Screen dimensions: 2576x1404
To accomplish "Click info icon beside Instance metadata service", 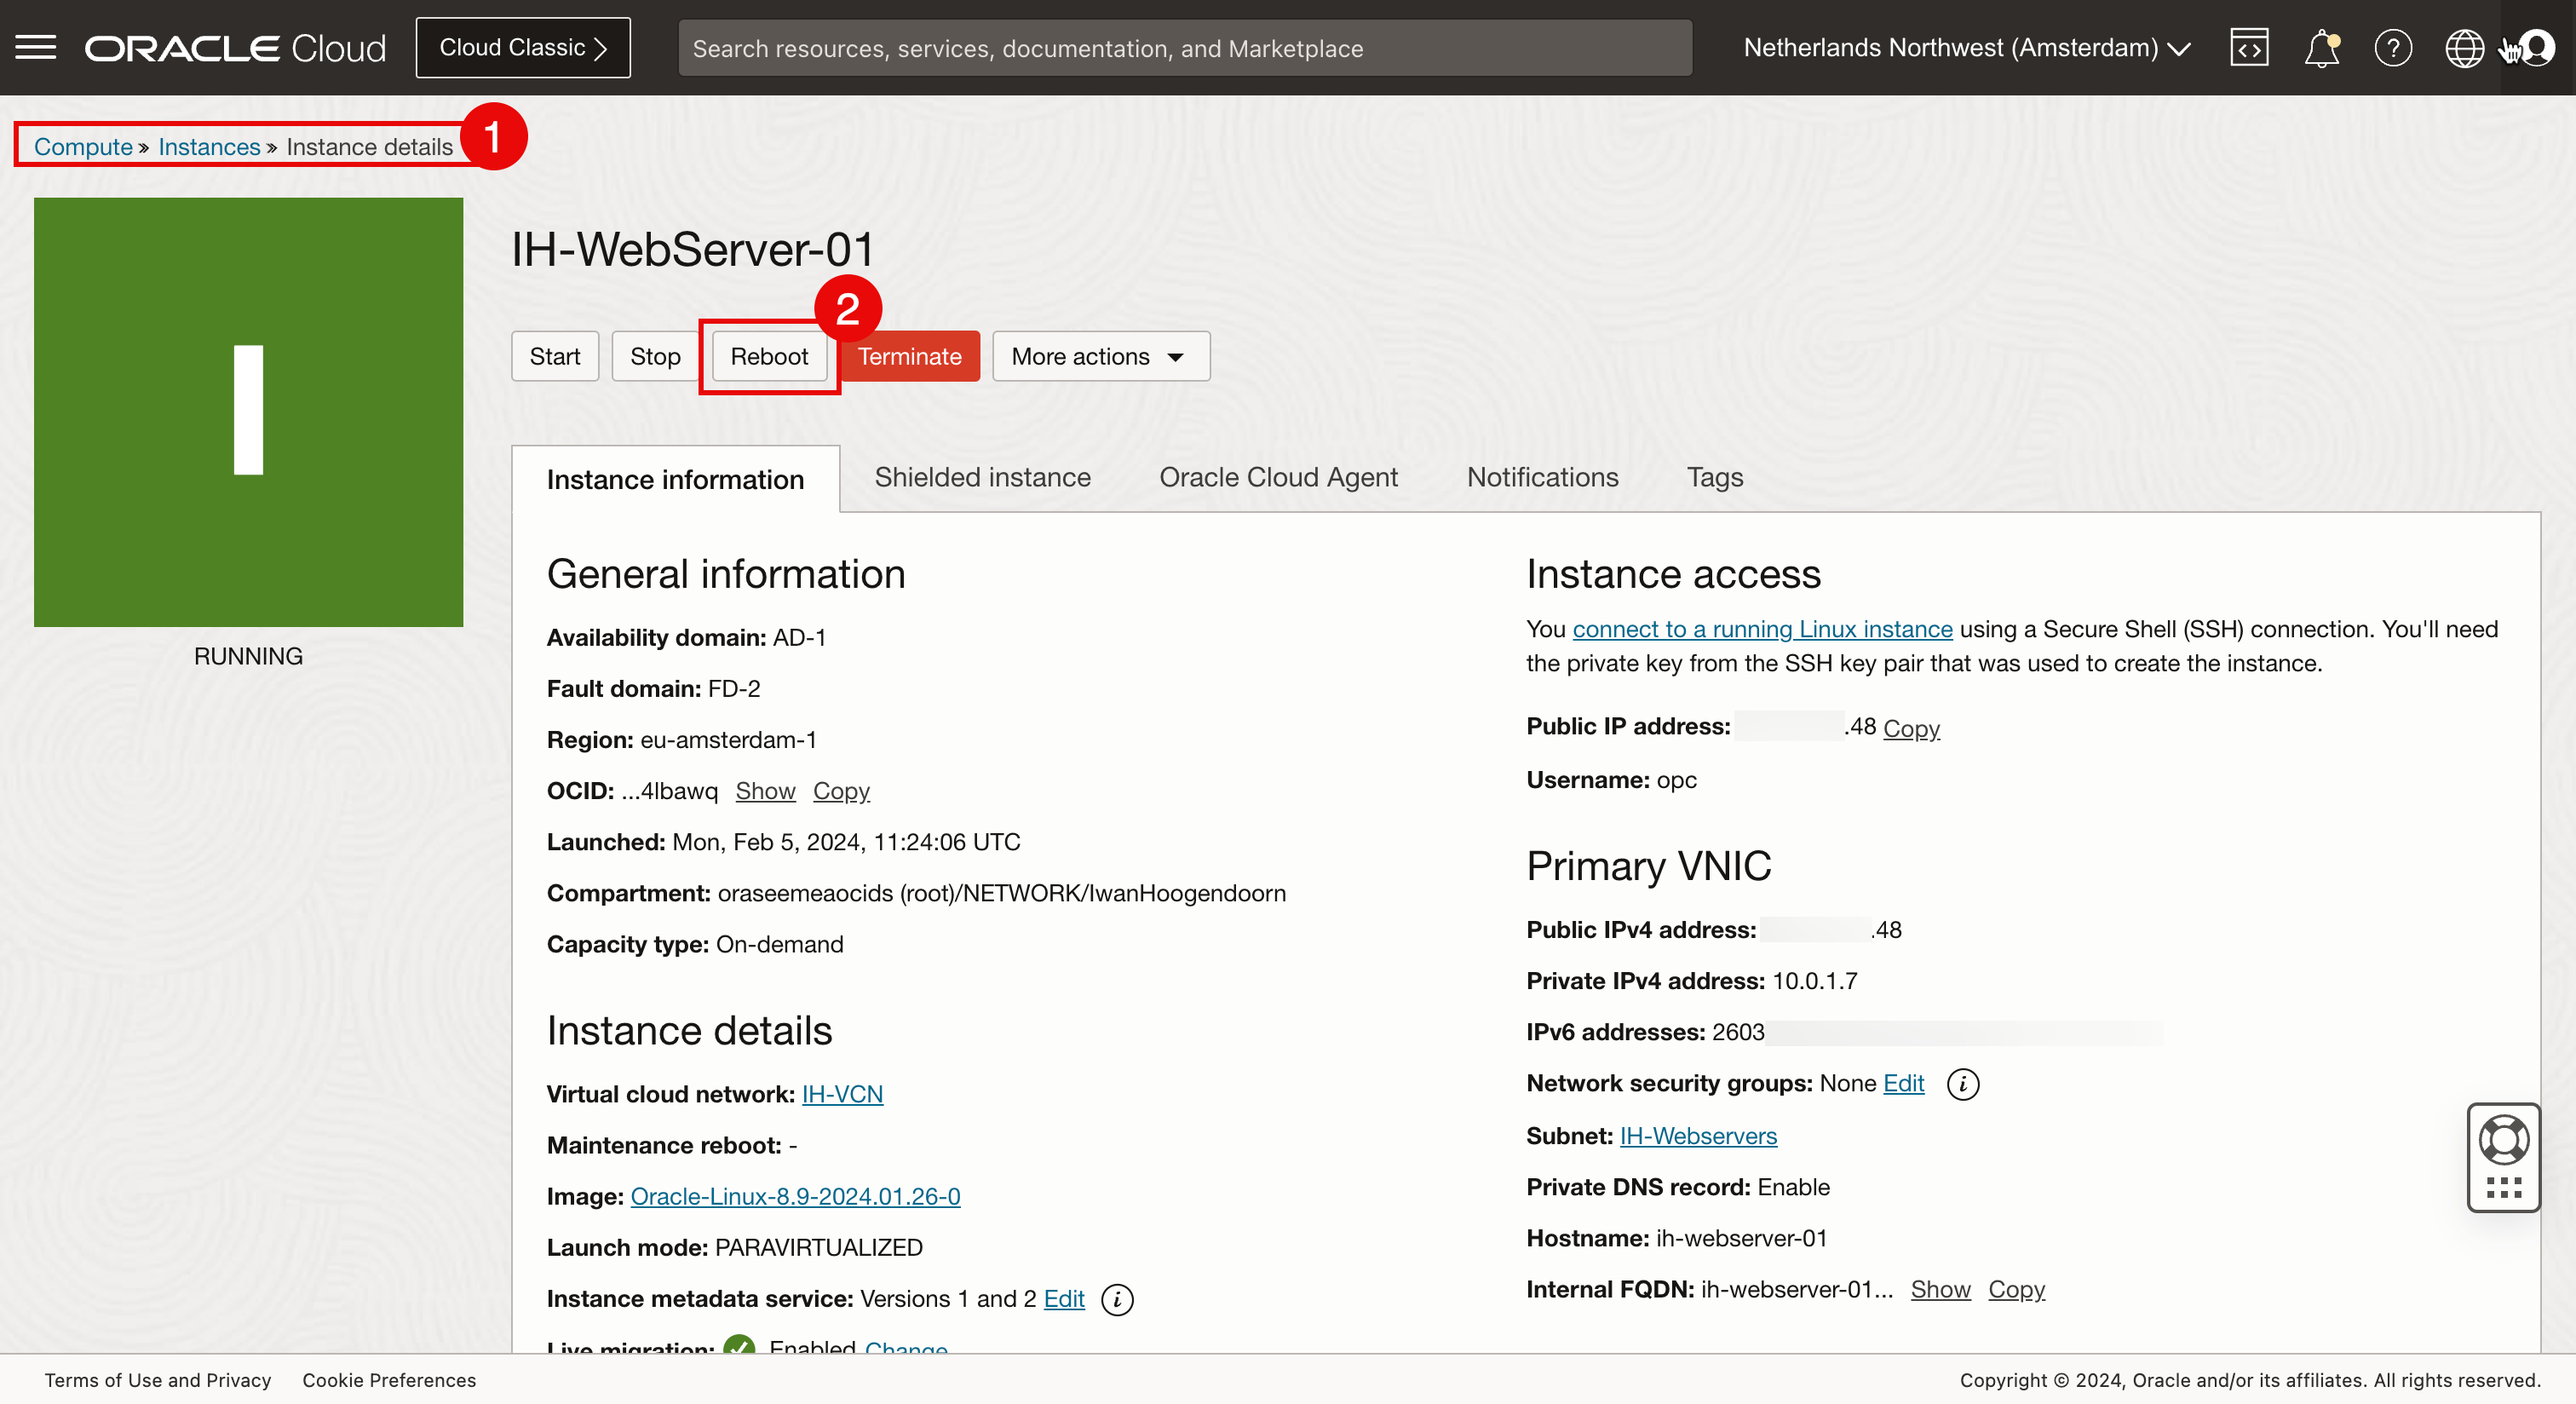I will [1117, 1299].
